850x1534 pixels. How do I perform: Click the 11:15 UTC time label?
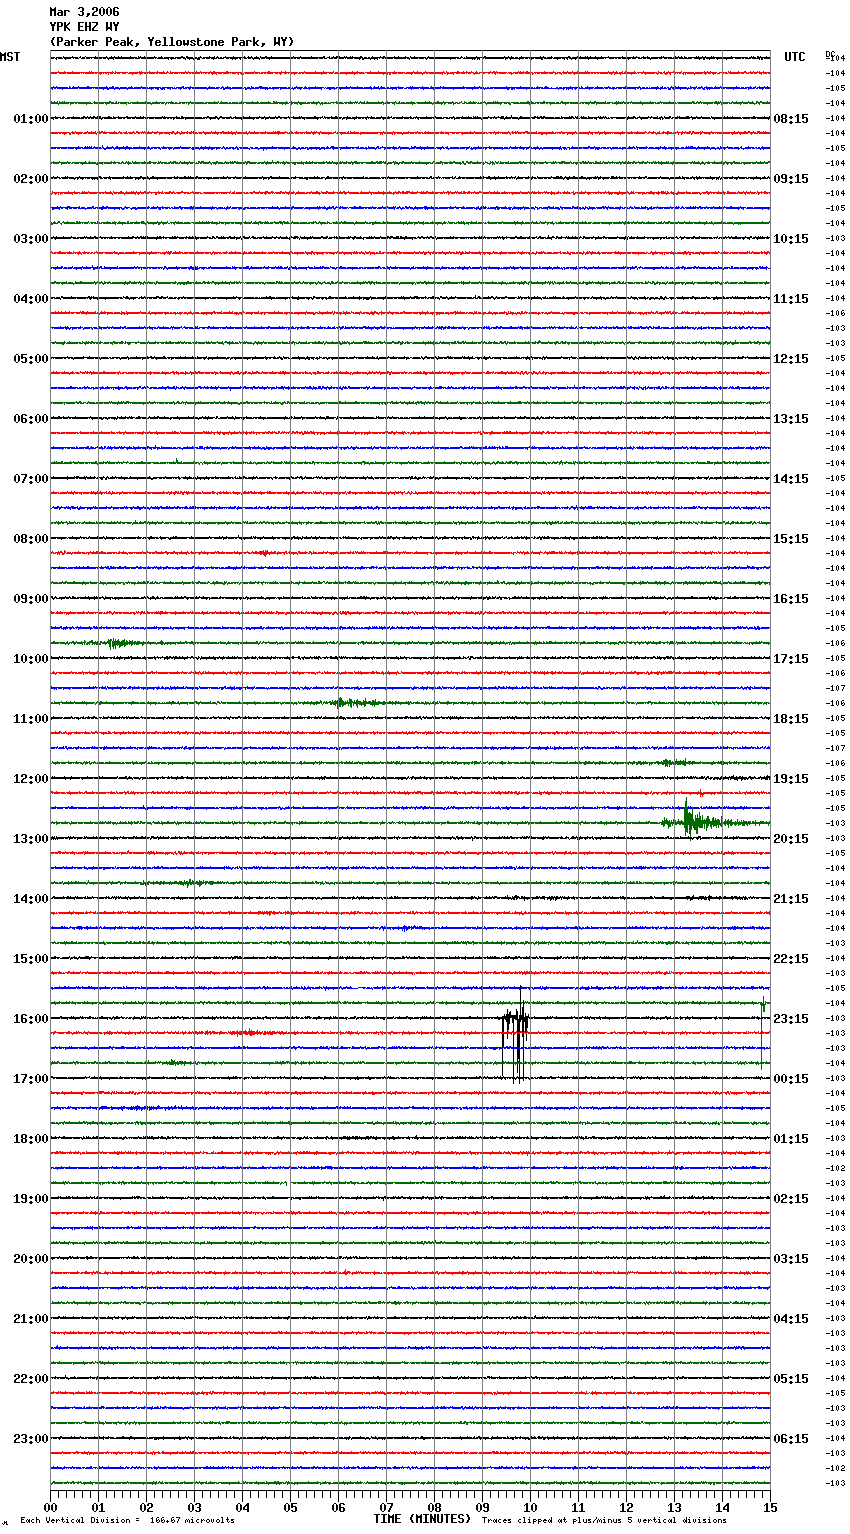point(791,299)
